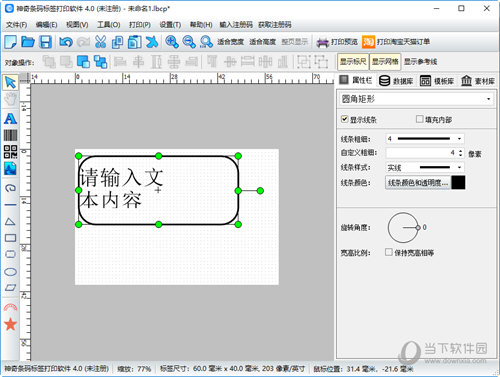Paste from the clipboard icon
The image size is (500, 377).
pyautogui.click(x=135, y=42)
